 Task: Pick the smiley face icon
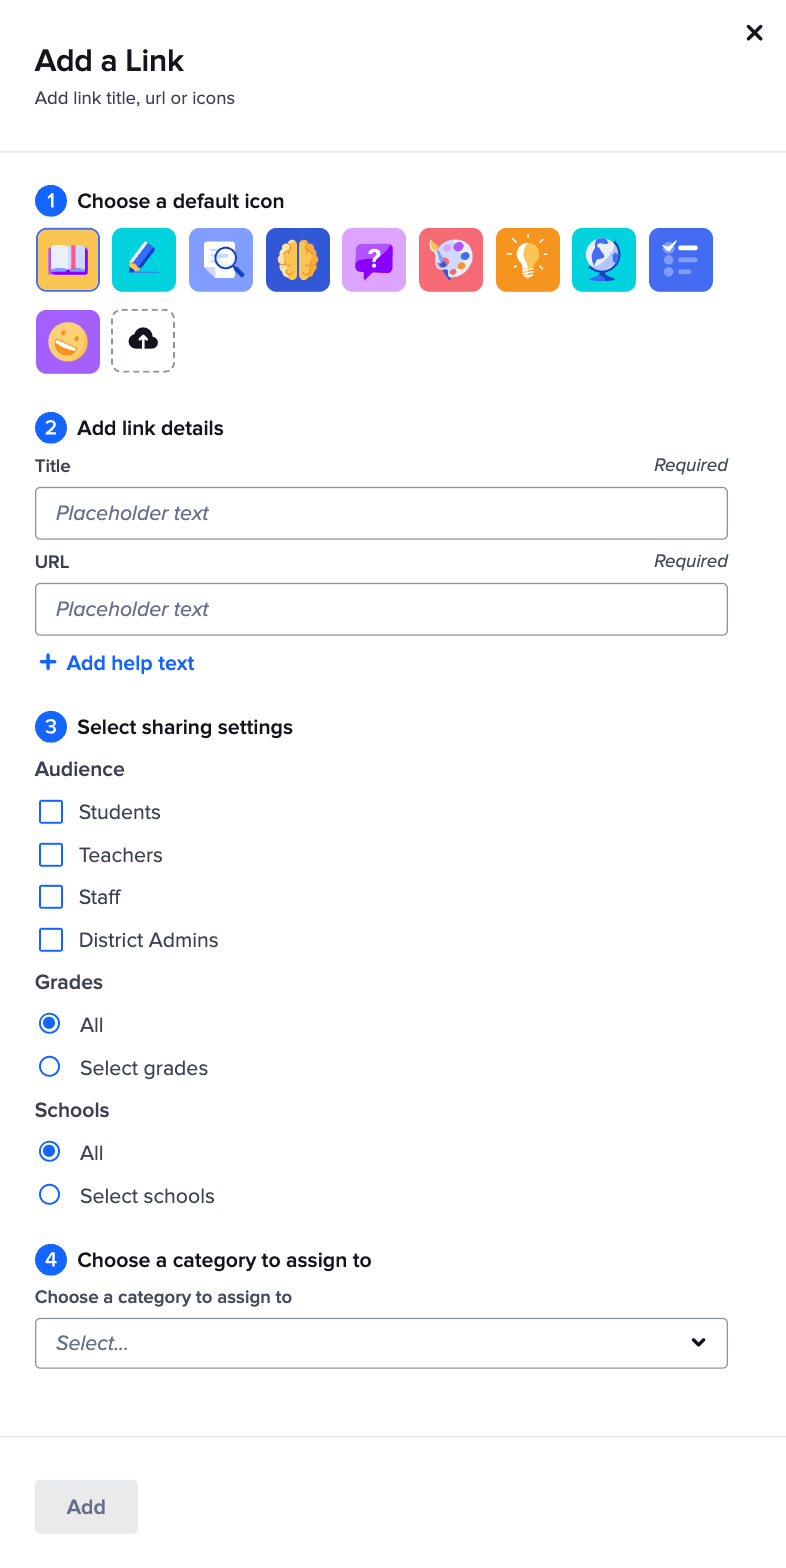click(68, 342)
